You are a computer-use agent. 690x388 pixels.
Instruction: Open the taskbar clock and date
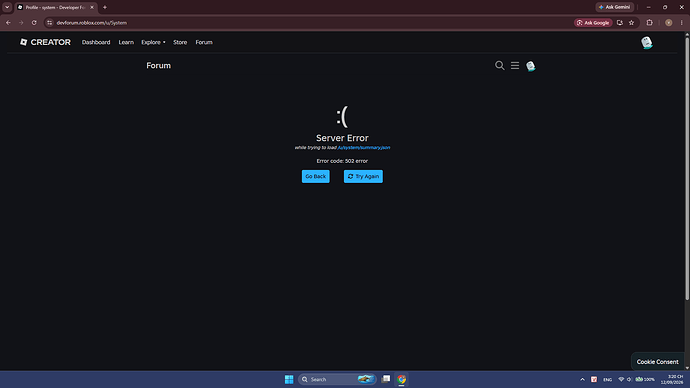point(672,379)
